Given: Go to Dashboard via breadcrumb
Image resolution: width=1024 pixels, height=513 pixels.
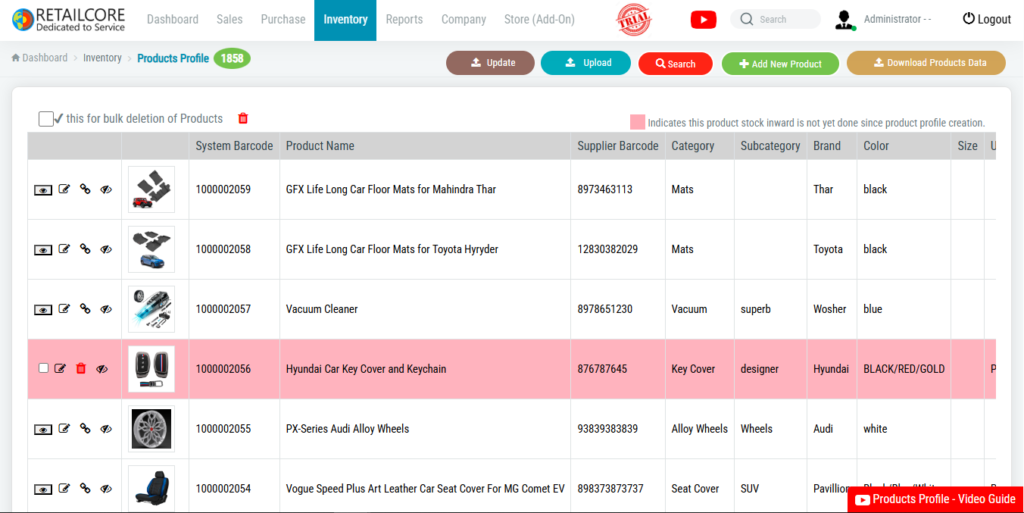Looking at the screenshot, I should (40, 58).
